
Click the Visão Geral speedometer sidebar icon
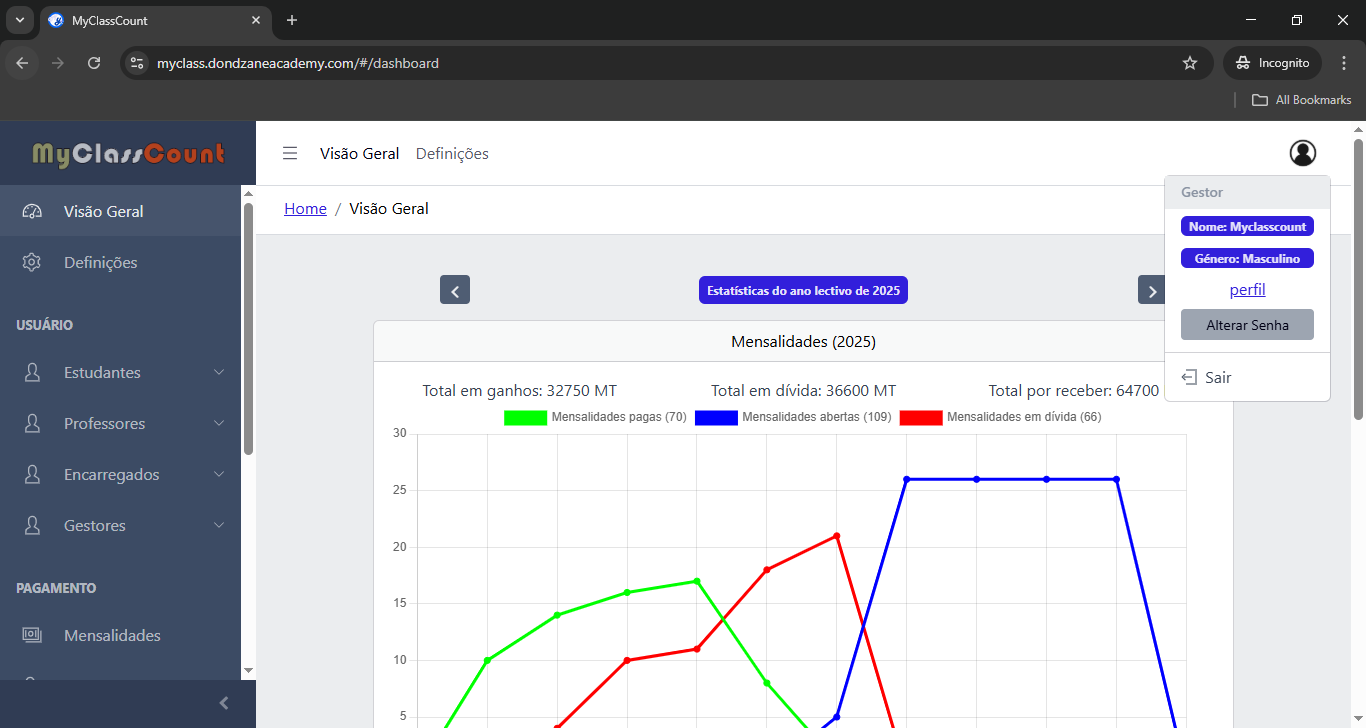(x=32, y=211)
